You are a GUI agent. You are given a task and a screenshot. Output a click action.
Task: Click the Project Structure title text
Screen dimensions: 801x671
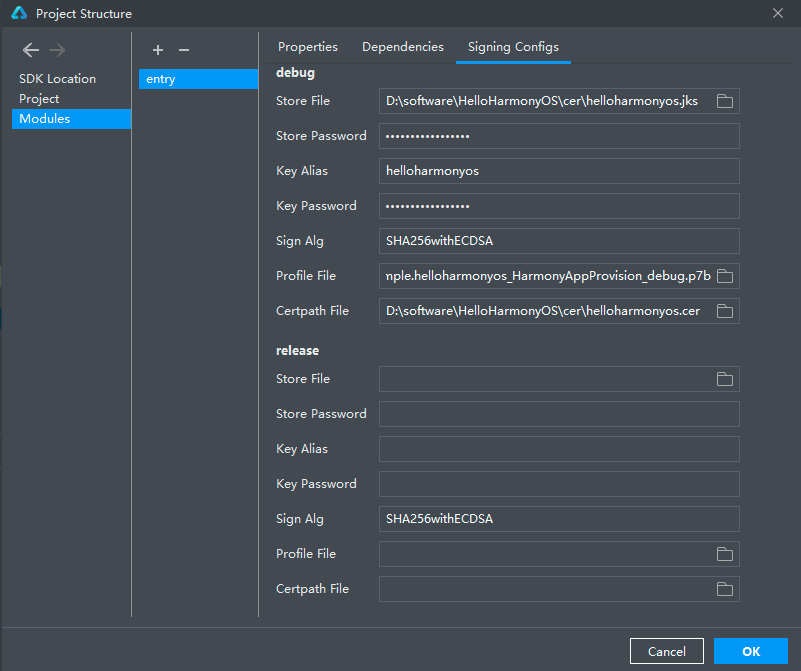tap(84, 14)
